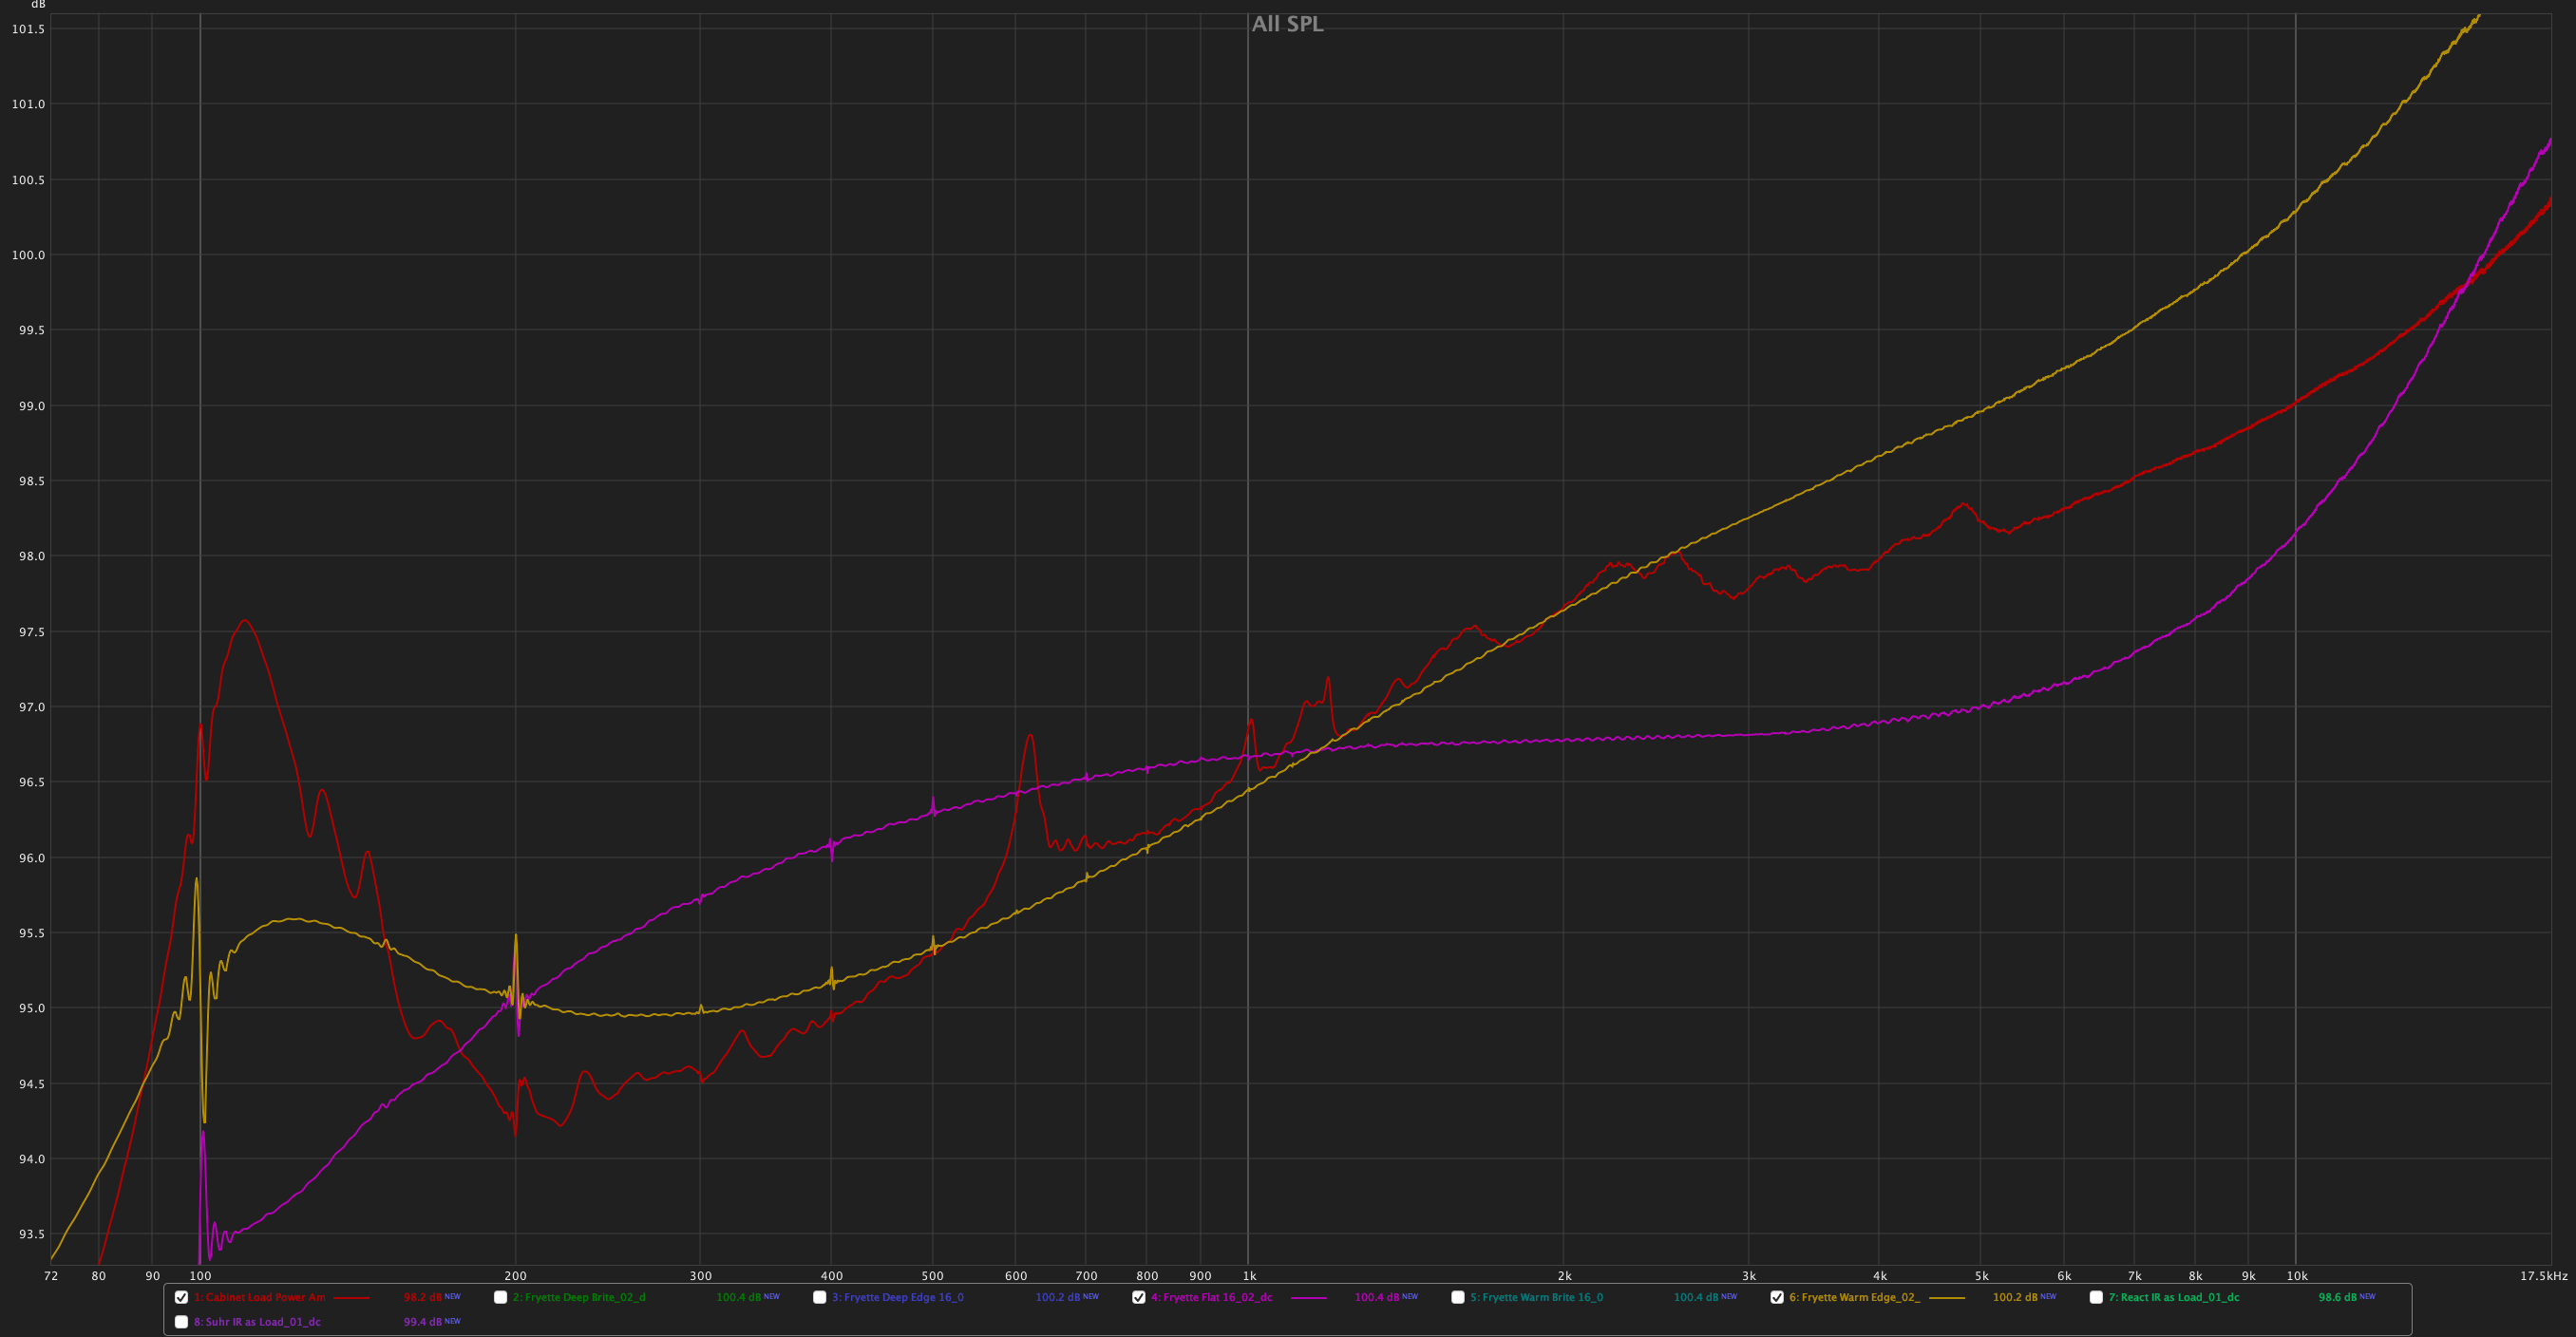Image resolution: width=2576 pixels, height=1337 pixels.
Task: Click the All SPL graph title
Action: coord(1287,24)
